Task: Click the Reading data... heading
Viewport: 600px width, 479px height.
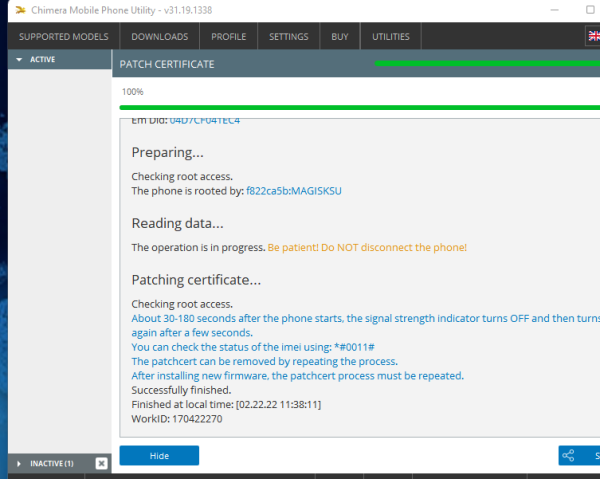Action: click(x=178, y=223)
